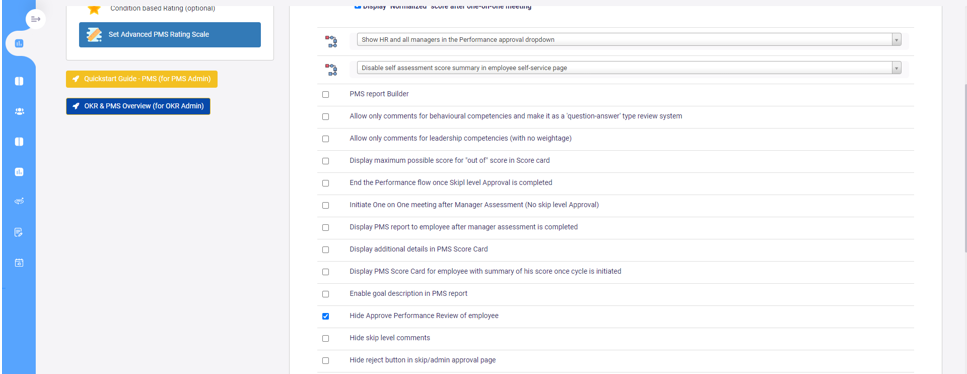Expand the sidebar using the arrow toggle icon
The width and height of the screenshot is (967, 374).
tap(35, 20)
